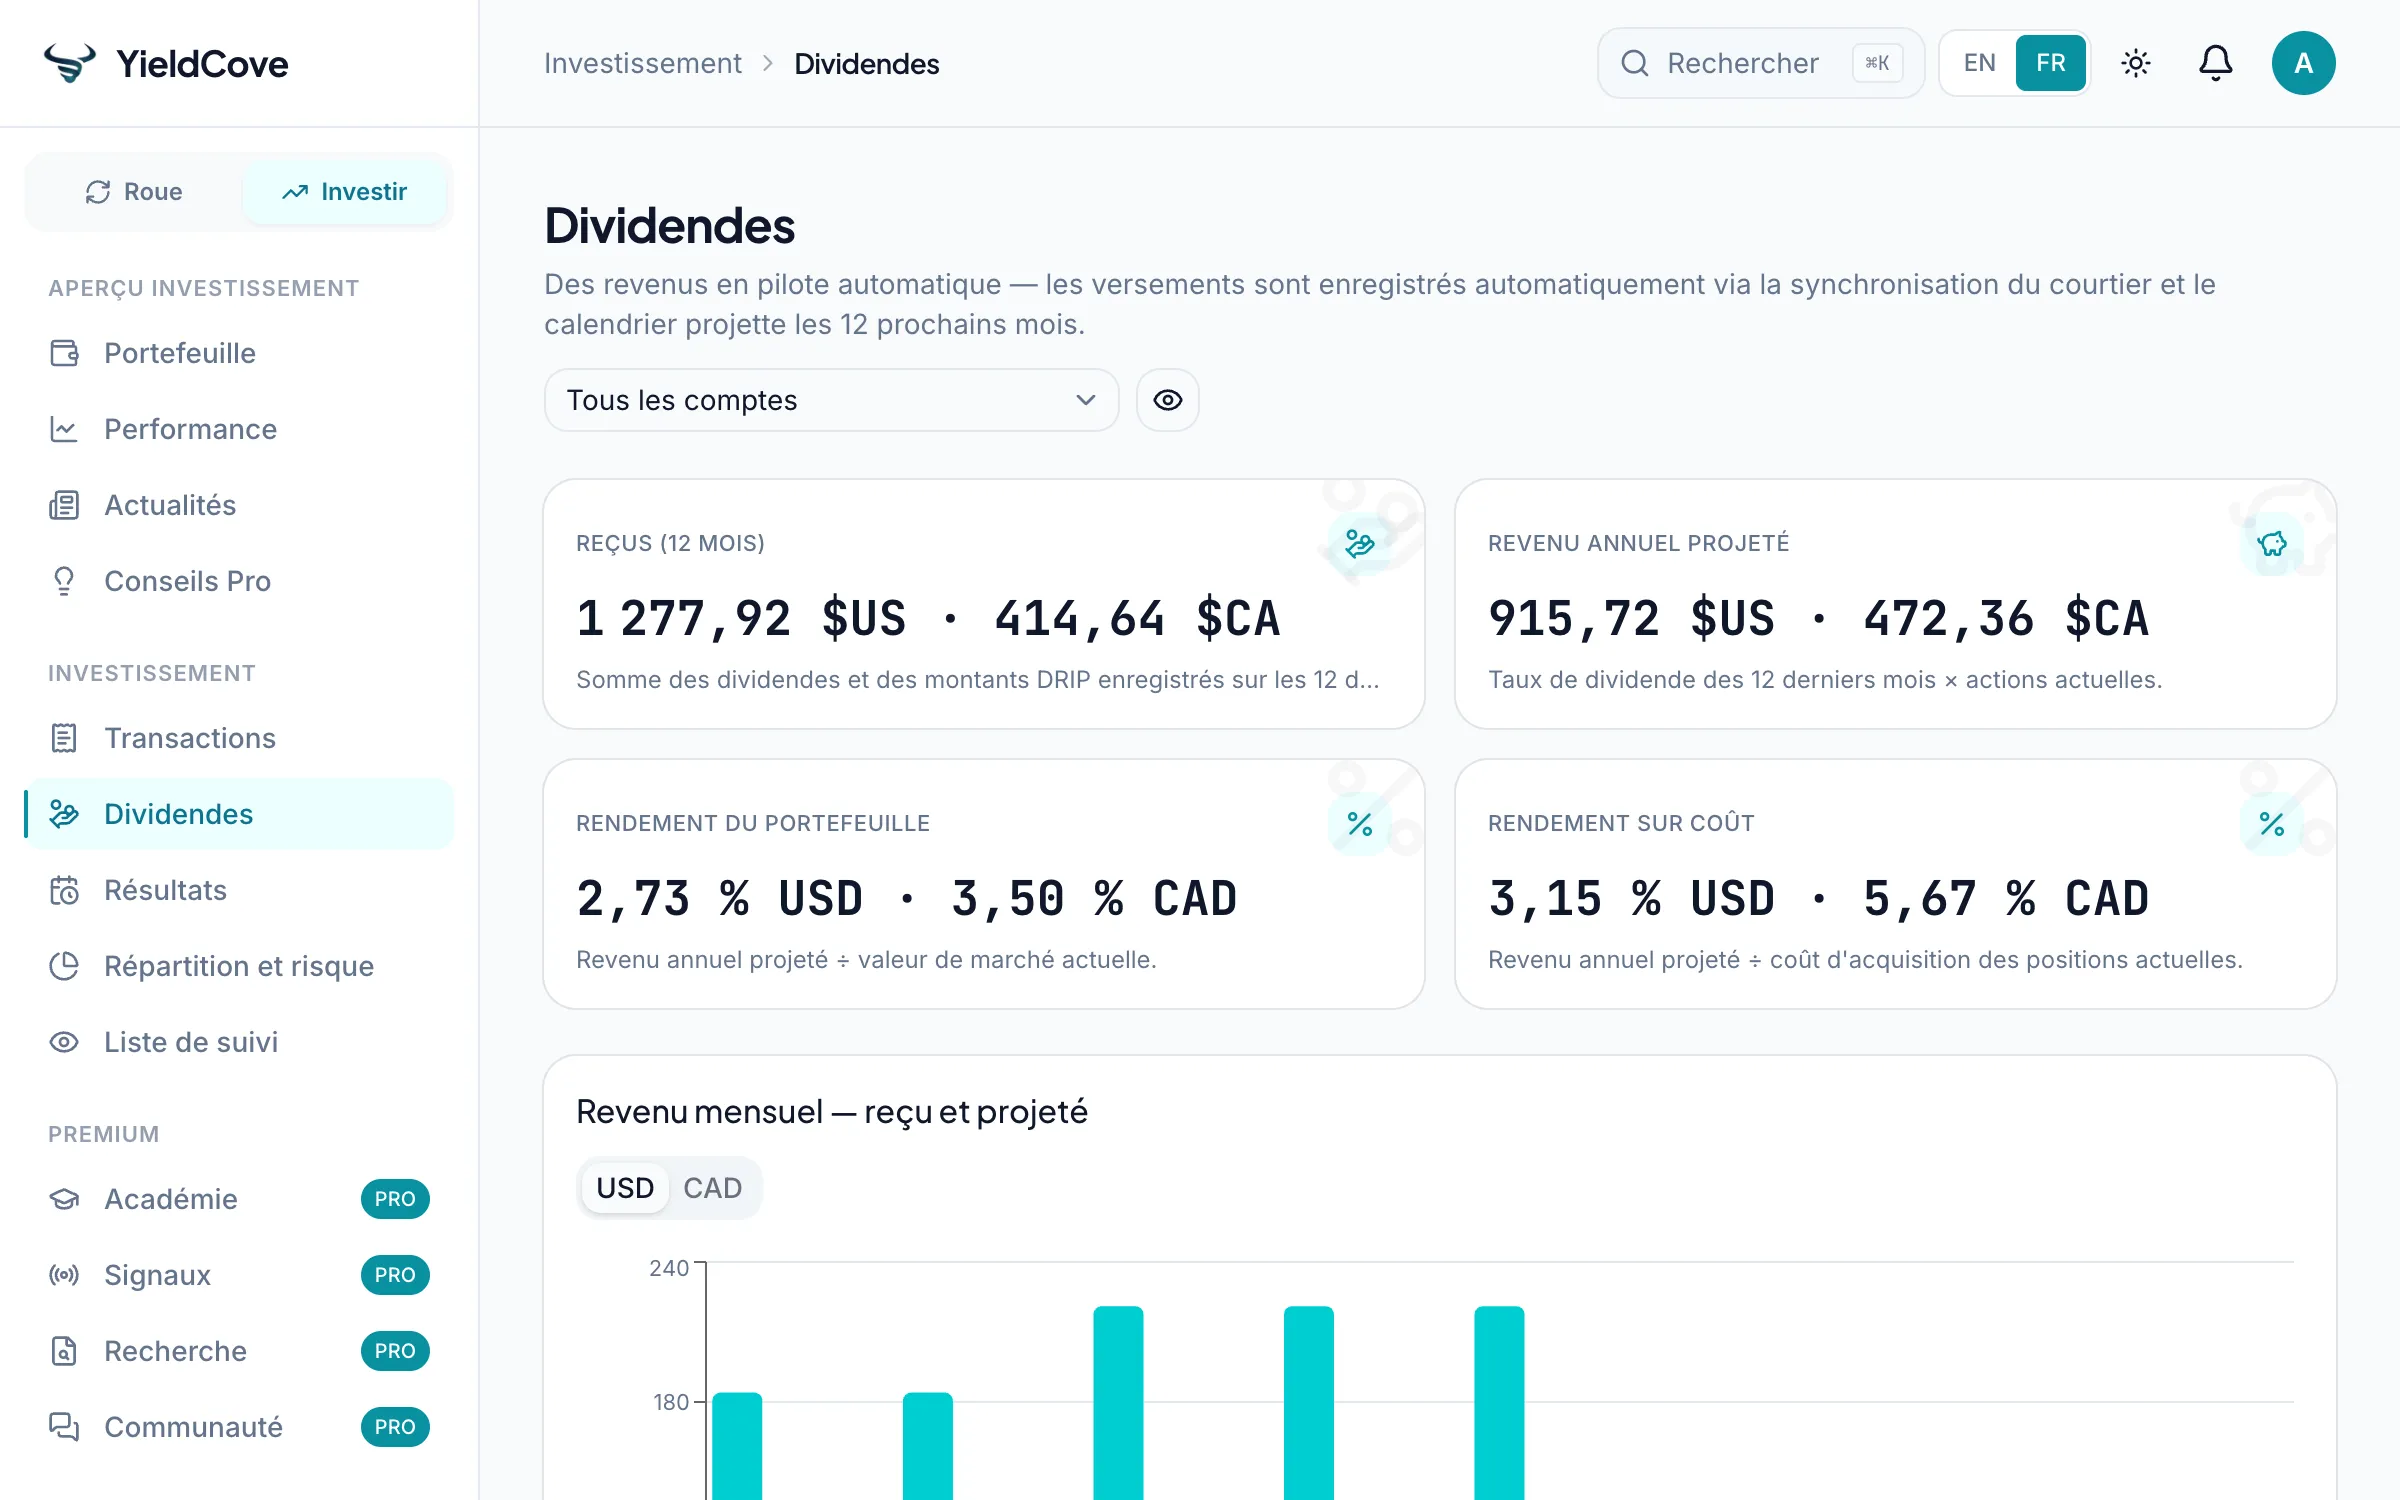
Task: Click 'APERÇU INVESTISSEMENT' section header
Action: coord(203,288)
